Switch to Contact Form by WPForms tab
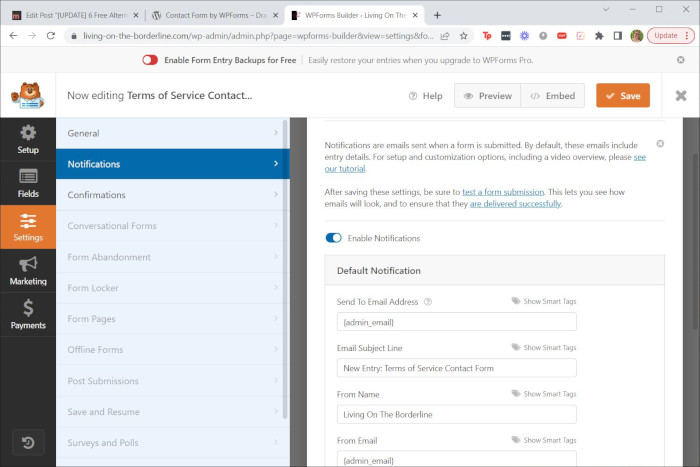This screenshot has height=467, width=700. tap(216, 15)
